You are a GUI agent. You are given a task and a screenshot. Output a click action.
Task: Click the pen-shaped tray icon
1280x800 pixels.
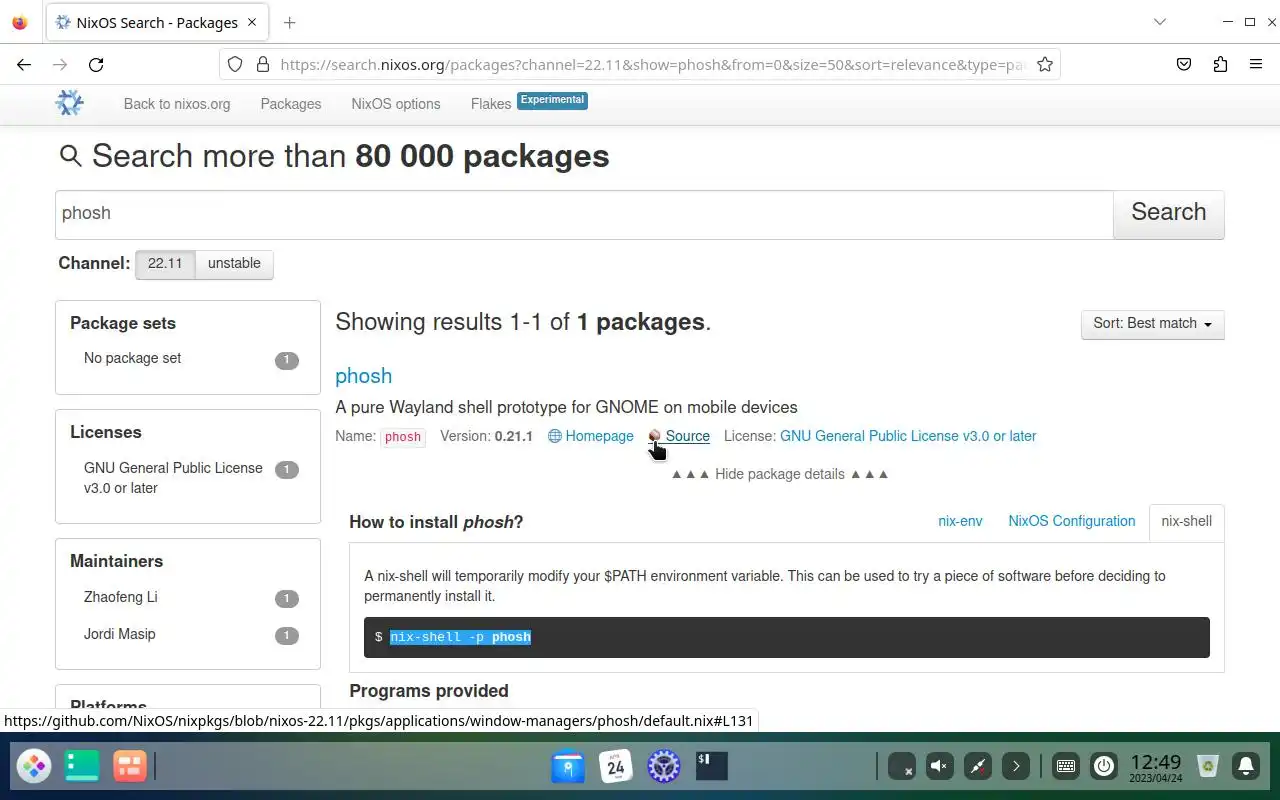click(x=978, y=767)
